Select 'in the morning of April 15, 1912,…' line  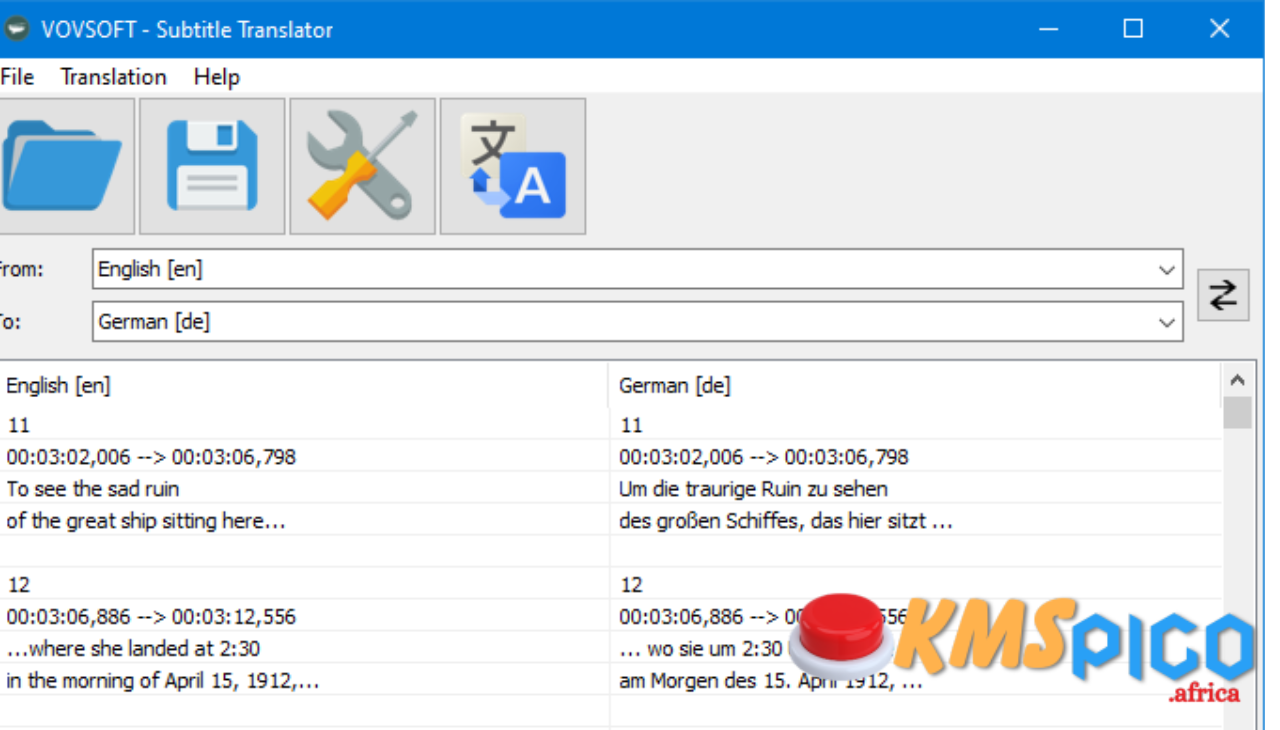pos(304,681)
